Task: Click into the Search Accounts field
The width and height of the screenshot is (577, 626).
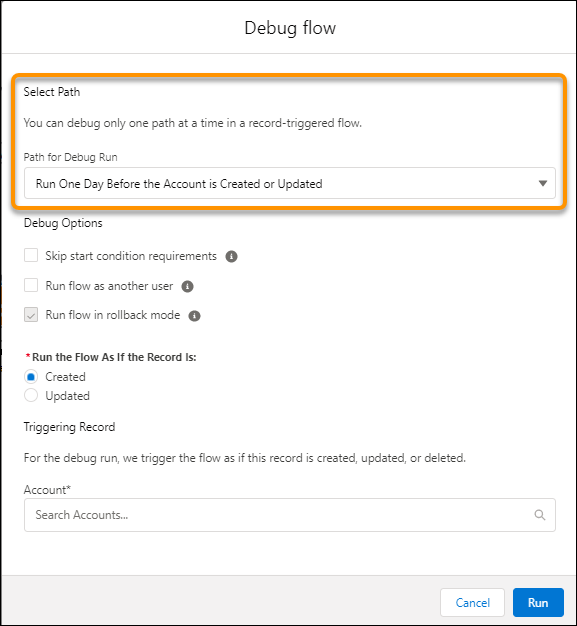Action: (x=289, y=515)
